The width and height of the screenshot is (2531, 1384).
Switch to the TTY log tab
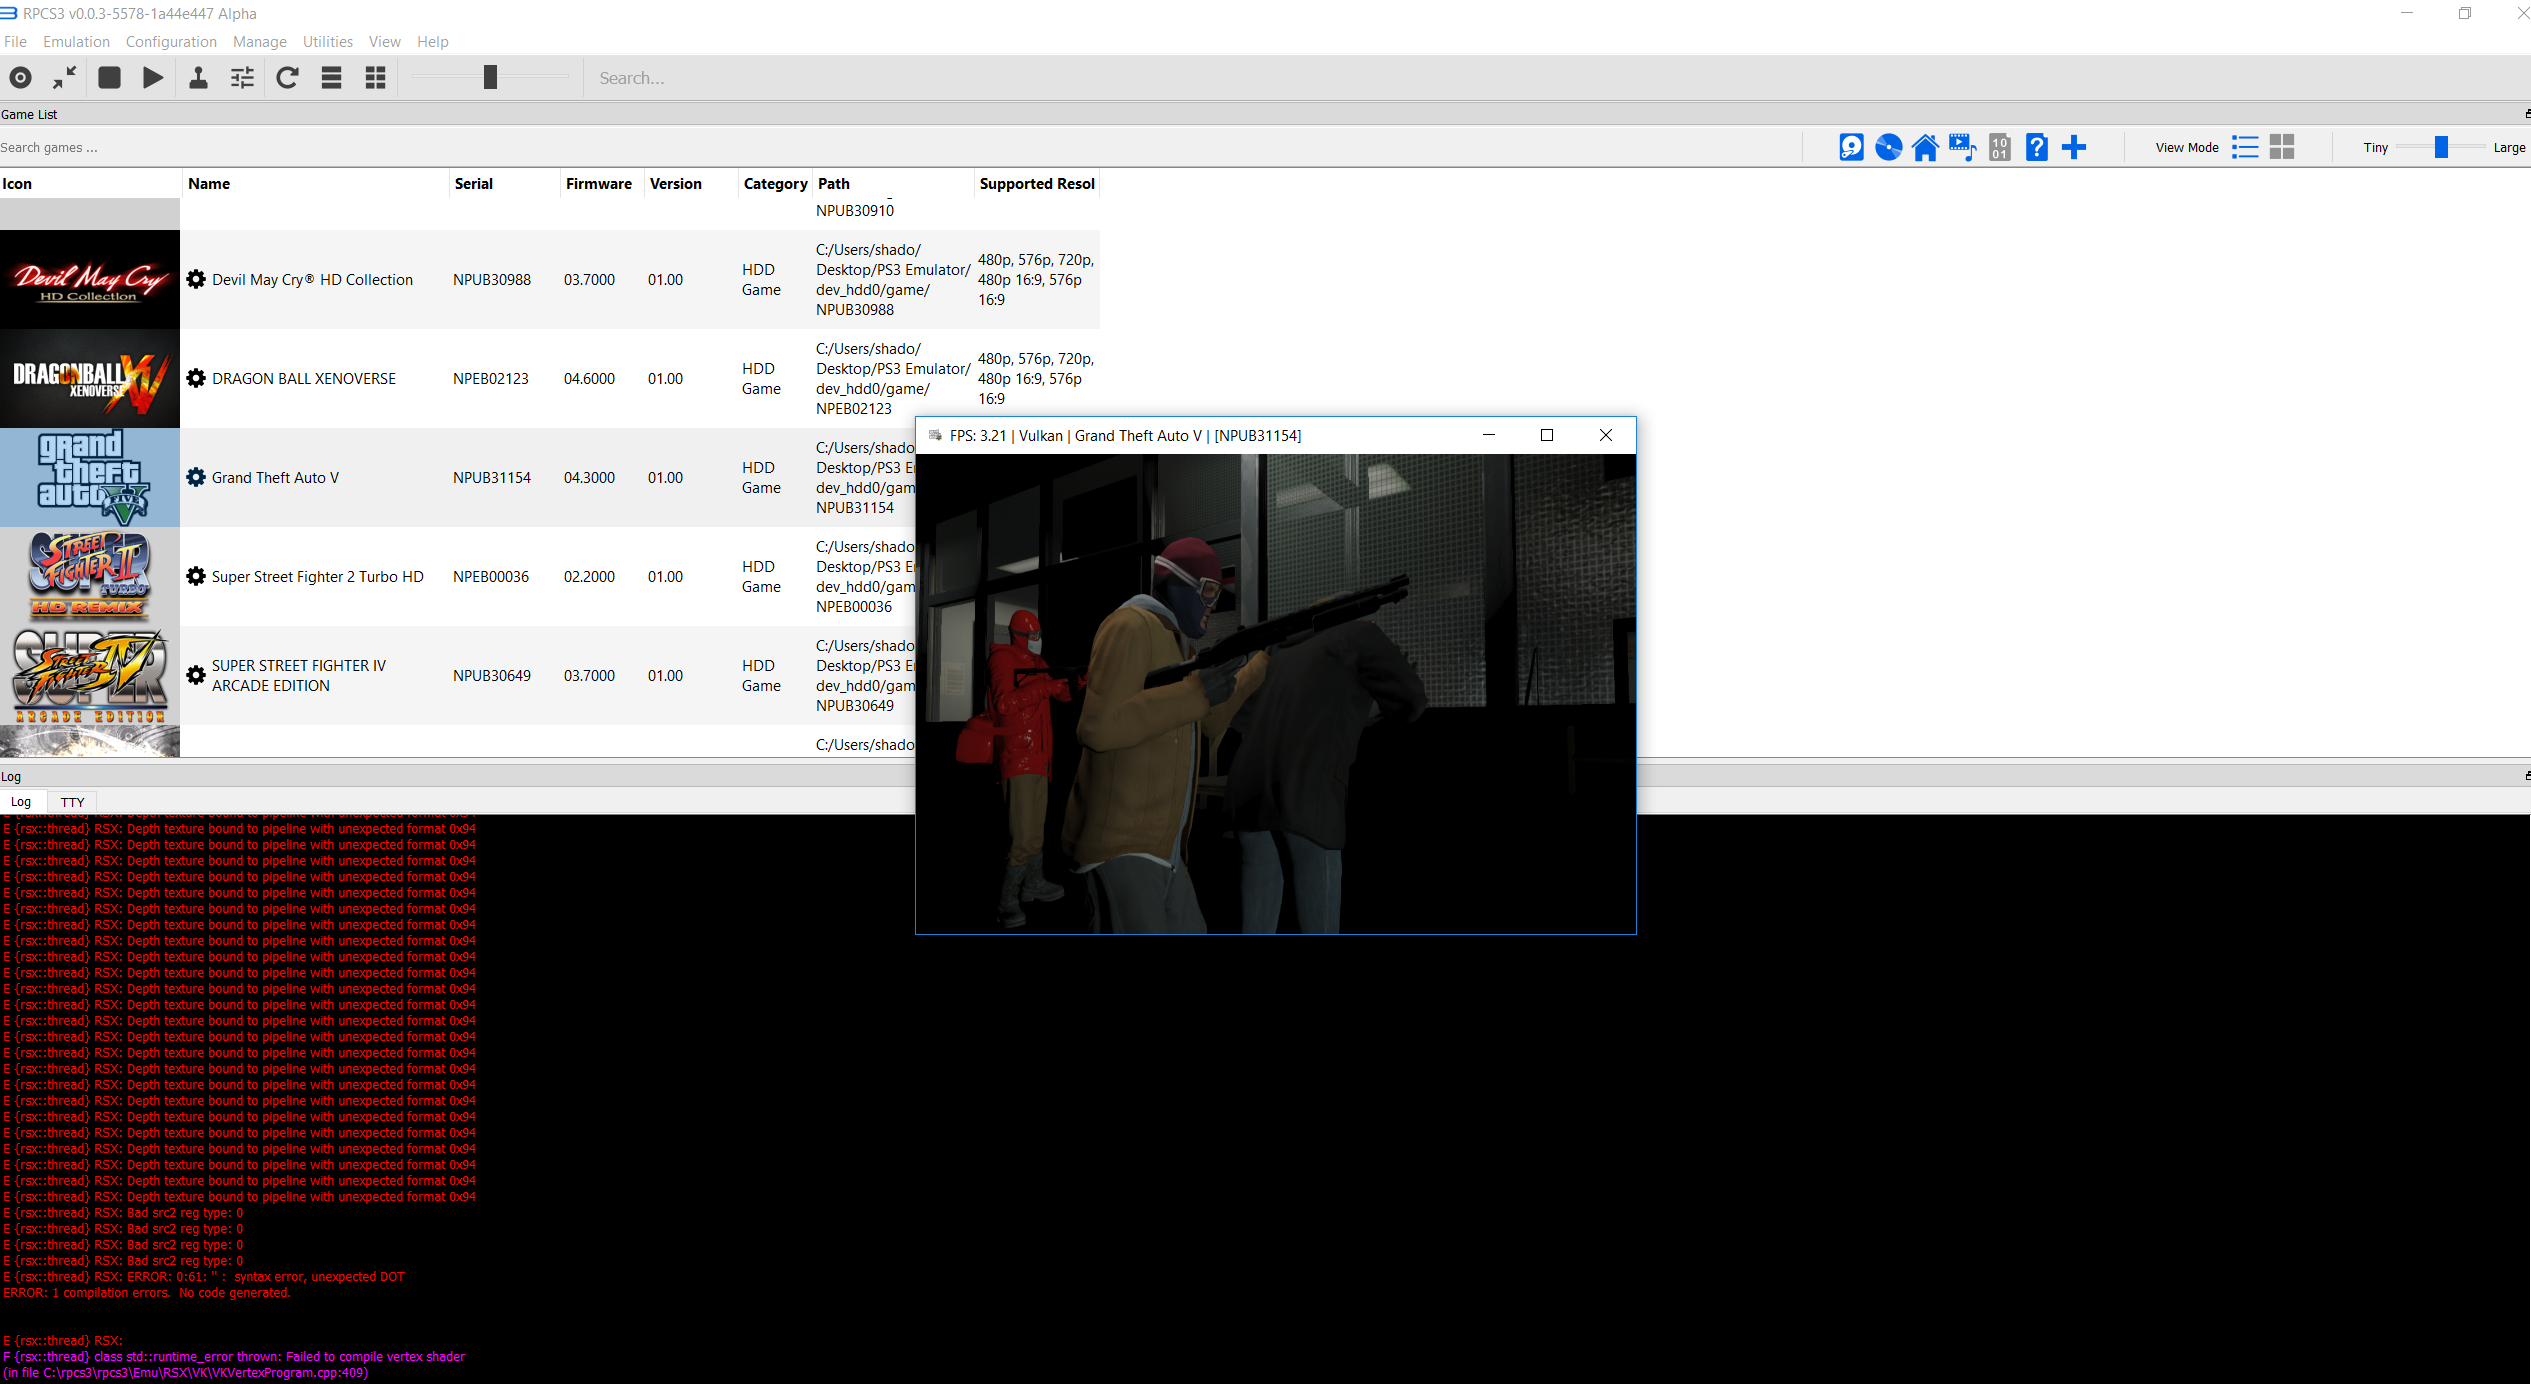coord(72,802)
